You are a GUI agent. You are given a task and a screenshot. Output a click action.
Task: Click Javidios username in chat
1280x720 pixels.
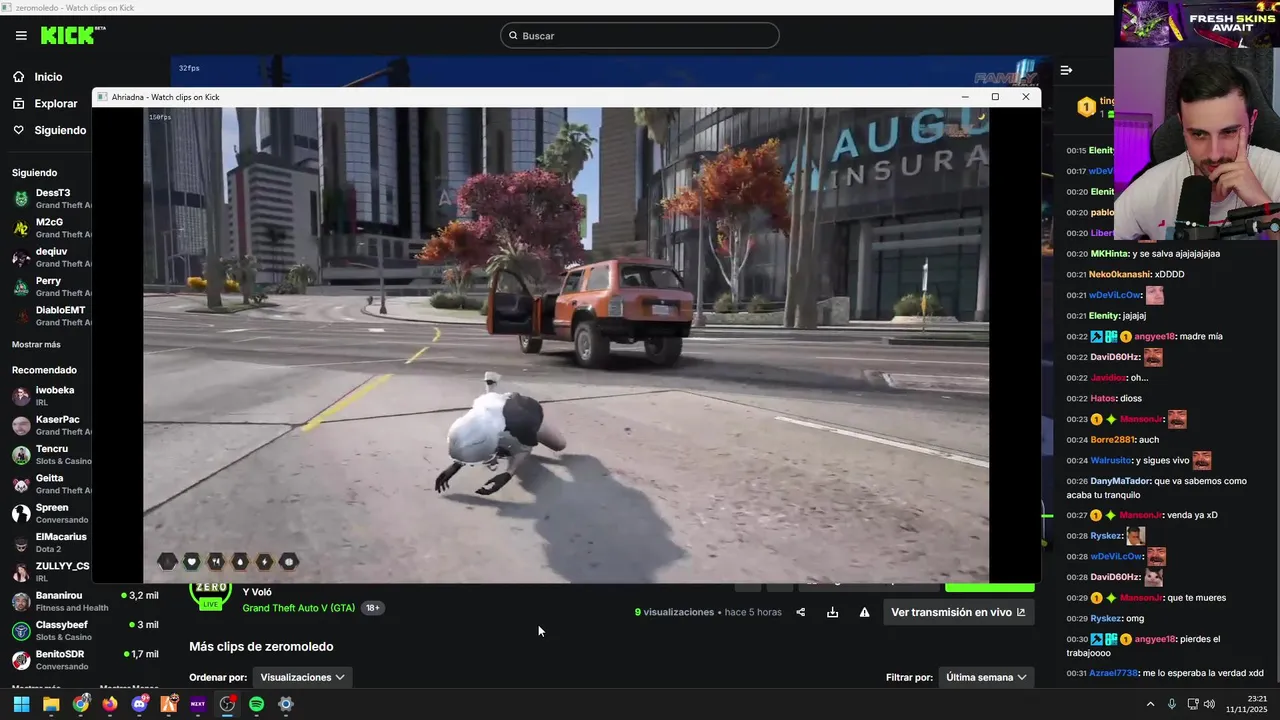[x=1108, y=378]
